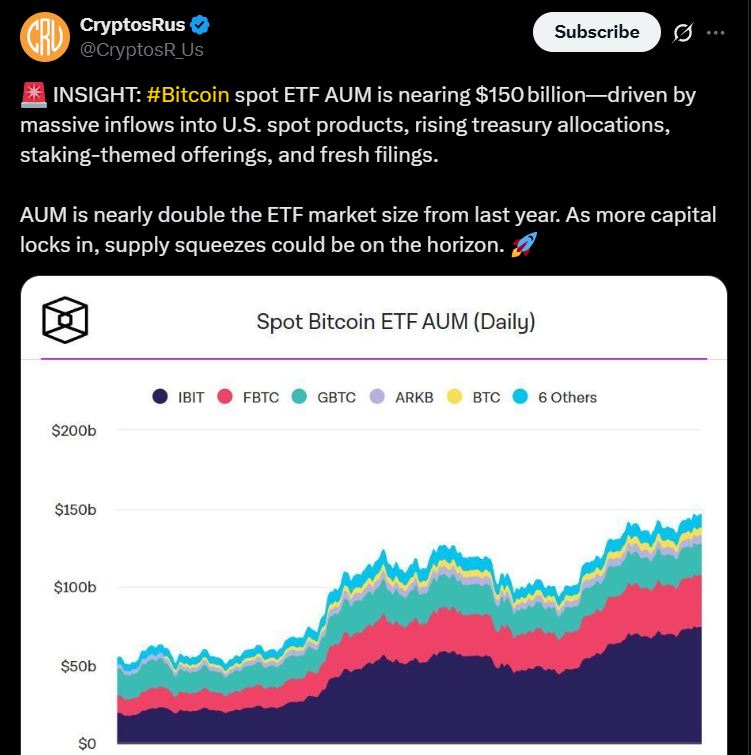
Task: Open the more options ellipsis menu
Action: [715, 32]
